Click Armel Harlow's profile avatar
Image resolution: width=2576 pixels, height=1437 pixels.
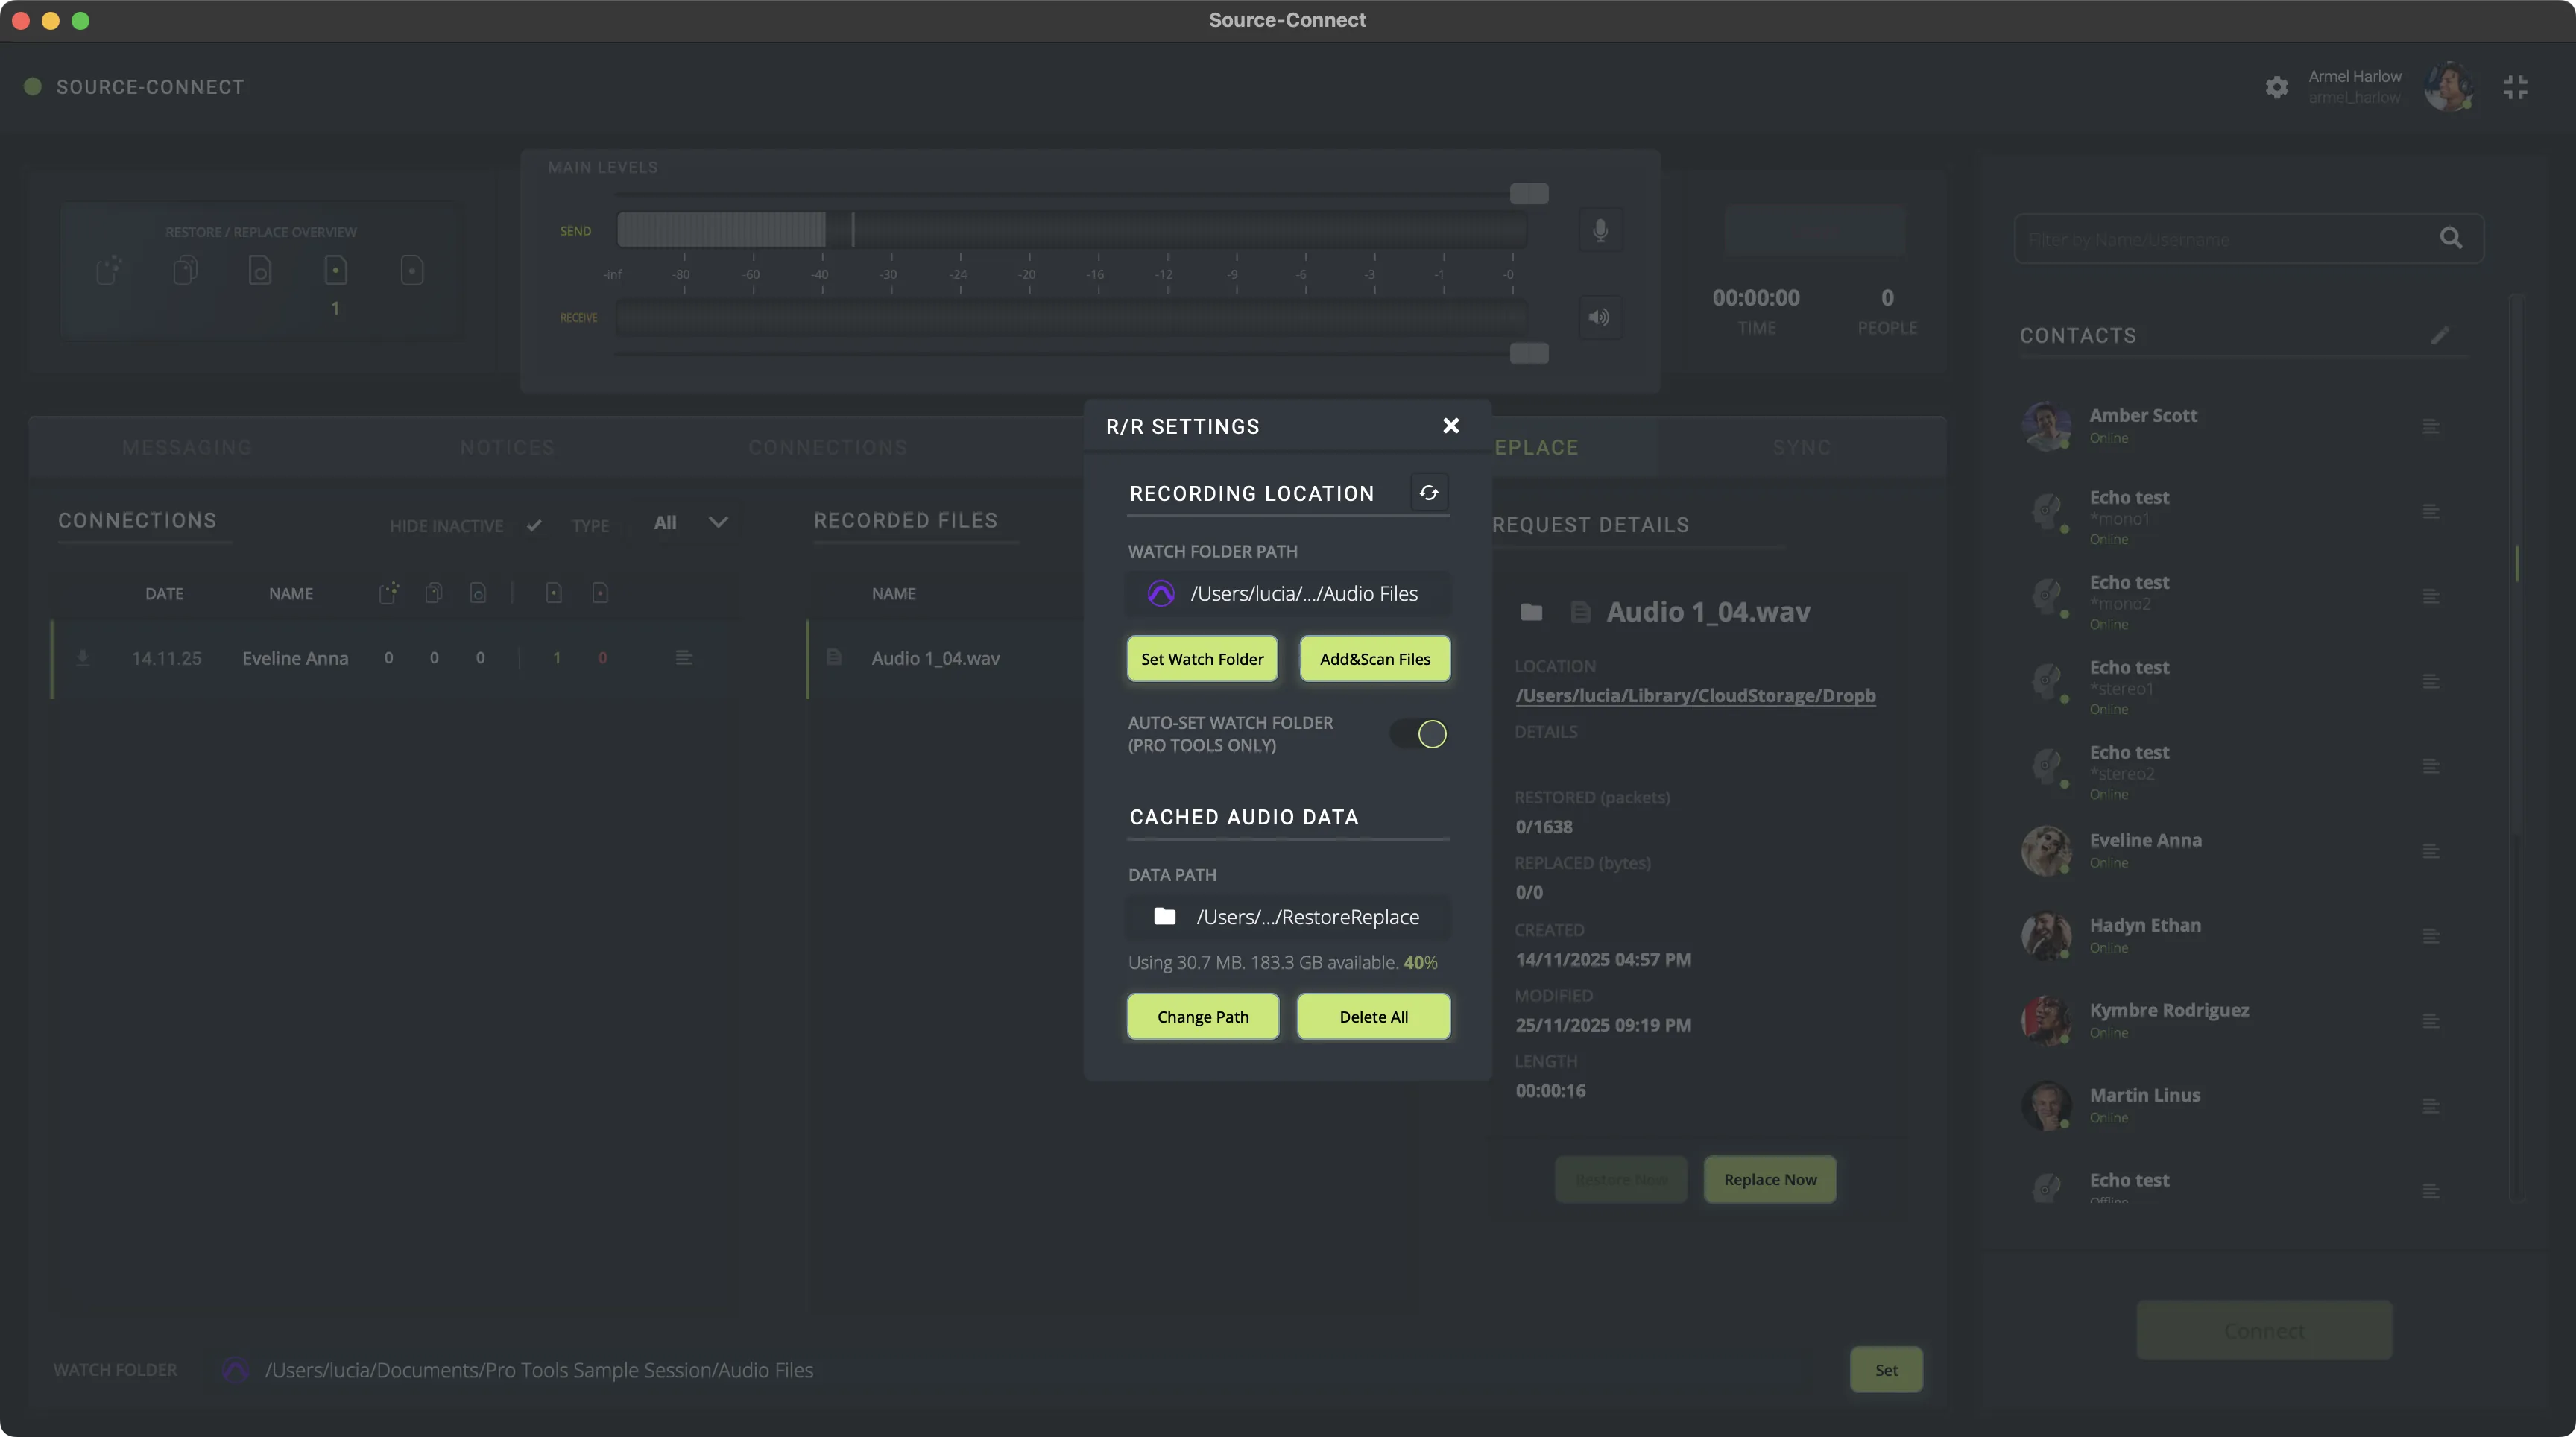(x=2449, y=87)
